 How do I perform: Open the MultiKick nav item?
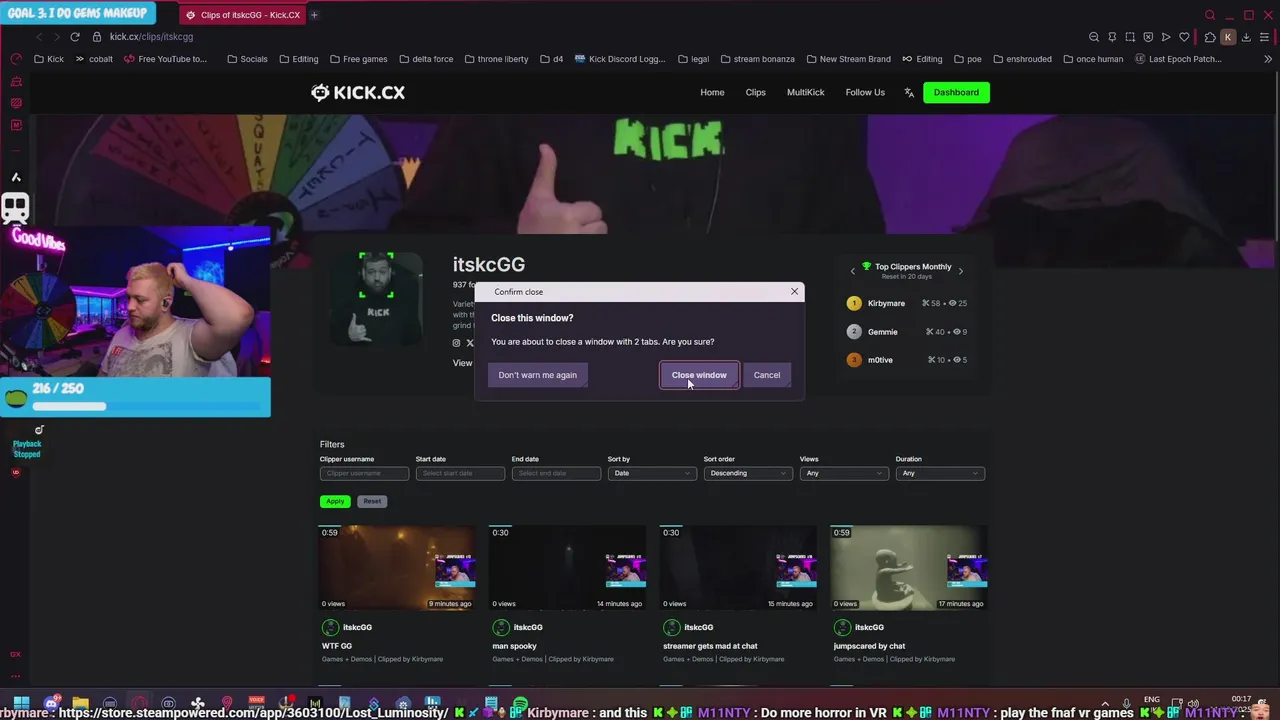[x=805, y=92]
